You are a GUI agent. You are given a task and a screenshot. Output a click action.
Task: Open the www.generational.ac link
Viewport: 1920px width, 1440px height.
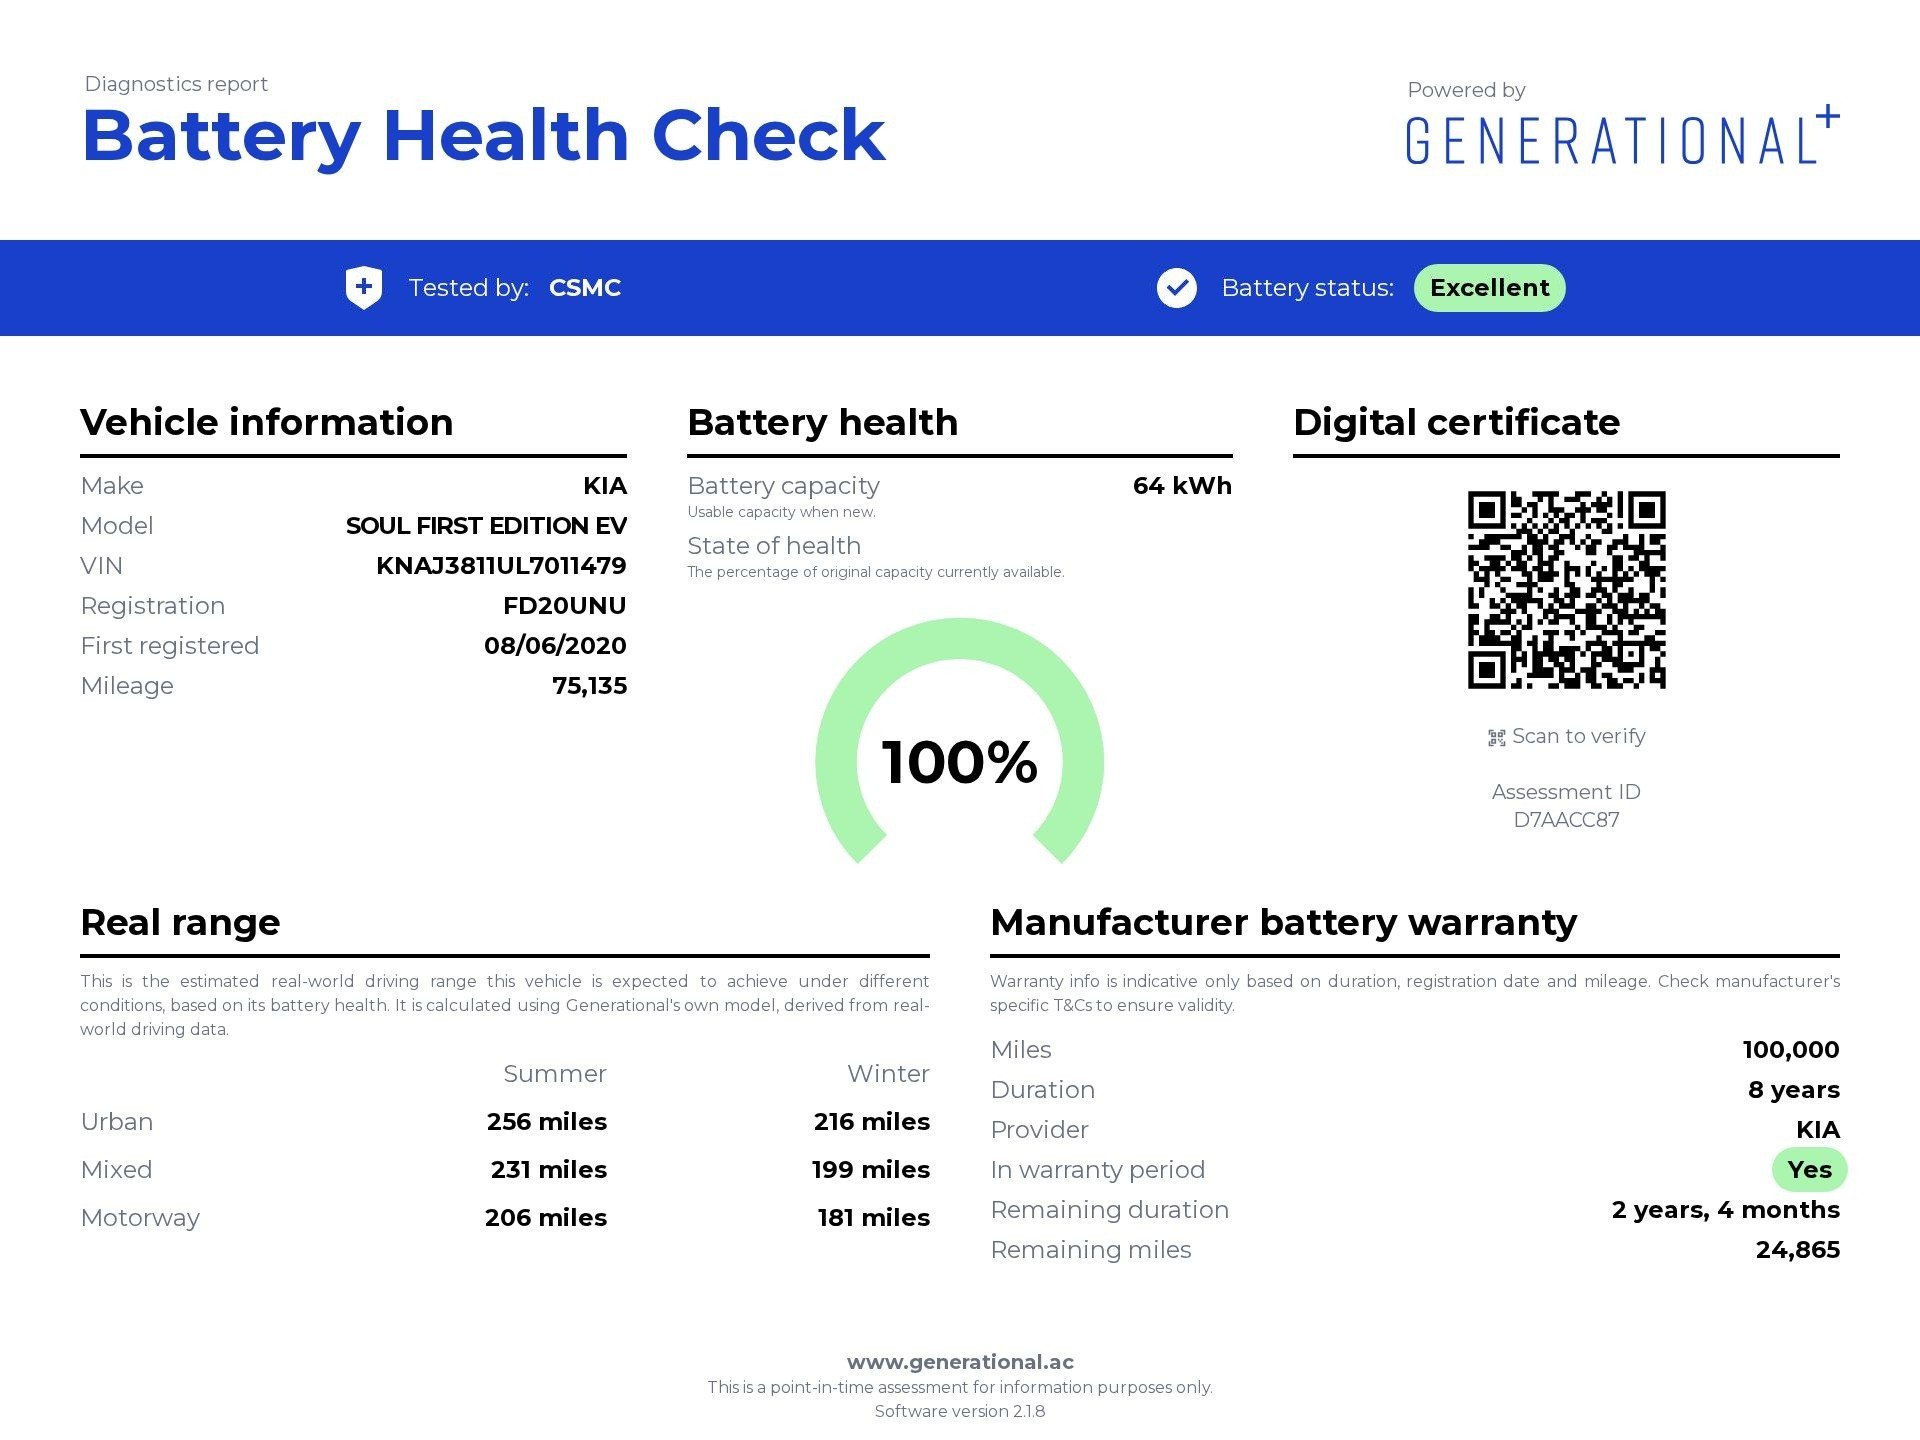pyautogui.click(x=960, y=1361)
